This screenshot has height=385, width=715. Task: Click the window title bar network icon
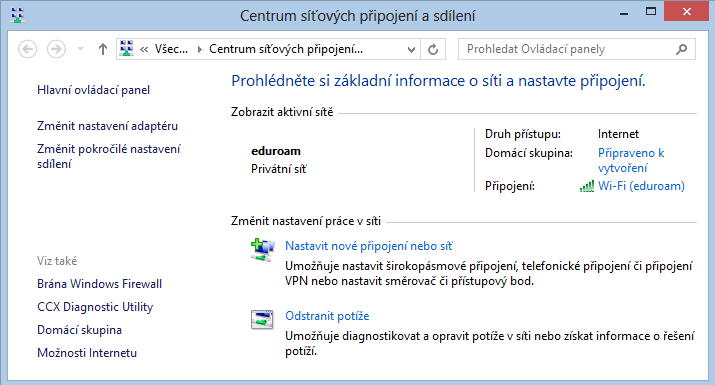coord(17,15)
